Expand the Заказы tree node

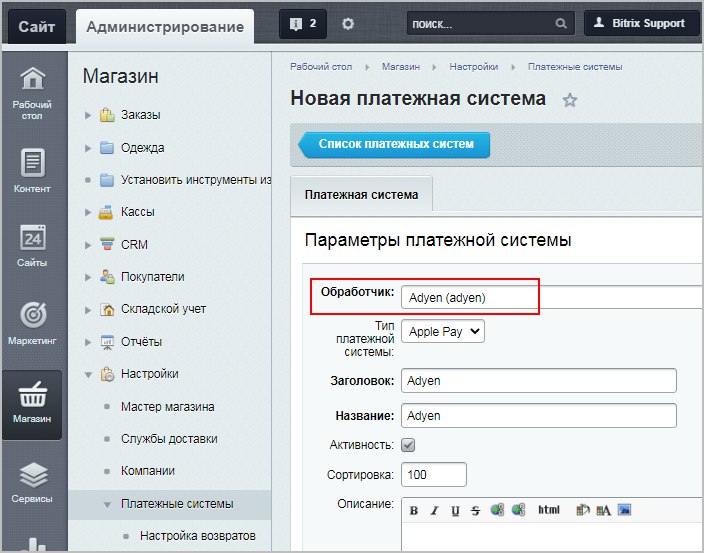pyautogui.click(x=88, y=115)
